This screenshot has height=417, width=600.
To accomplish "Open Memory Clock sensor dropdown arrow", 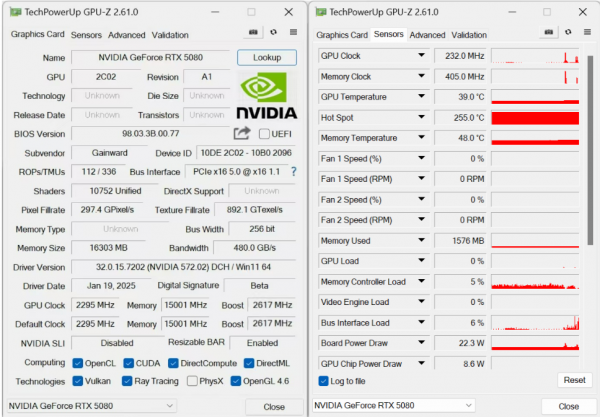I will point(421,76).
